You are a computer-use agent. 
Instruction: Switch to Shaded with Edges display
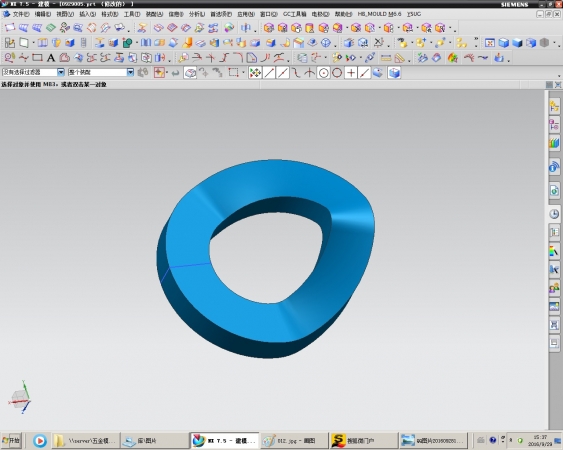click(x=504, y=43)
